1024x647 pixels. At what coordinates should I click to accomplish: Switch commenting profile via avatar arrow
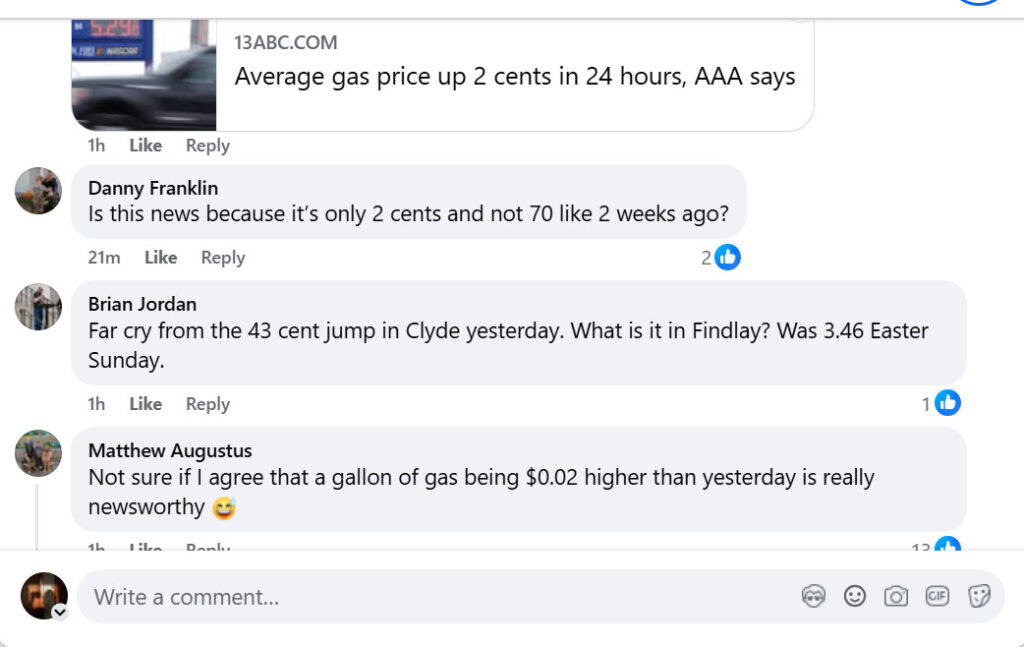(60, 612)
